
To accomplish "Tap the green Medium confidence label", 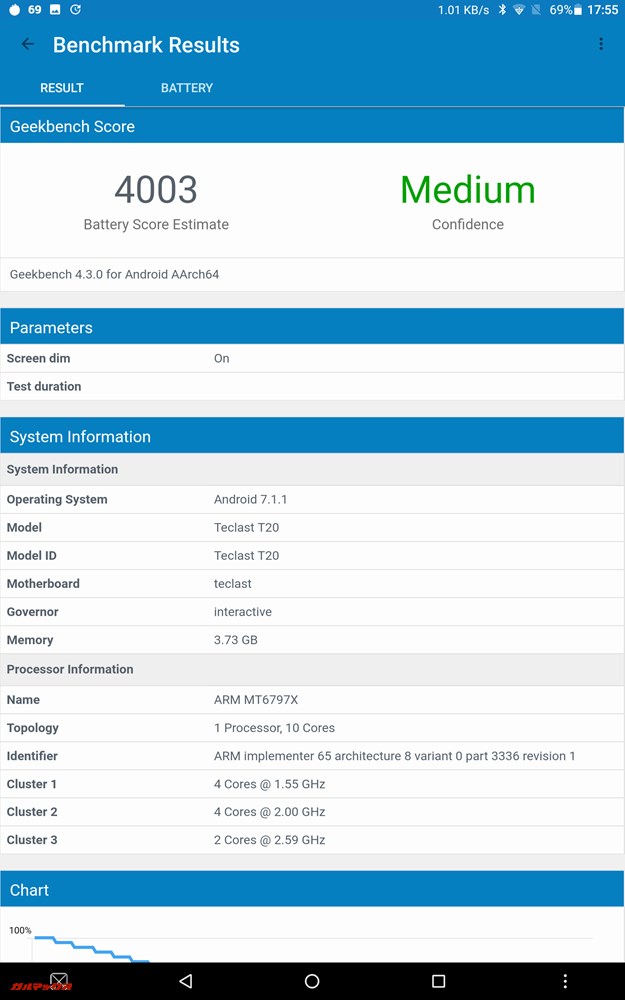I will (467, 190).
